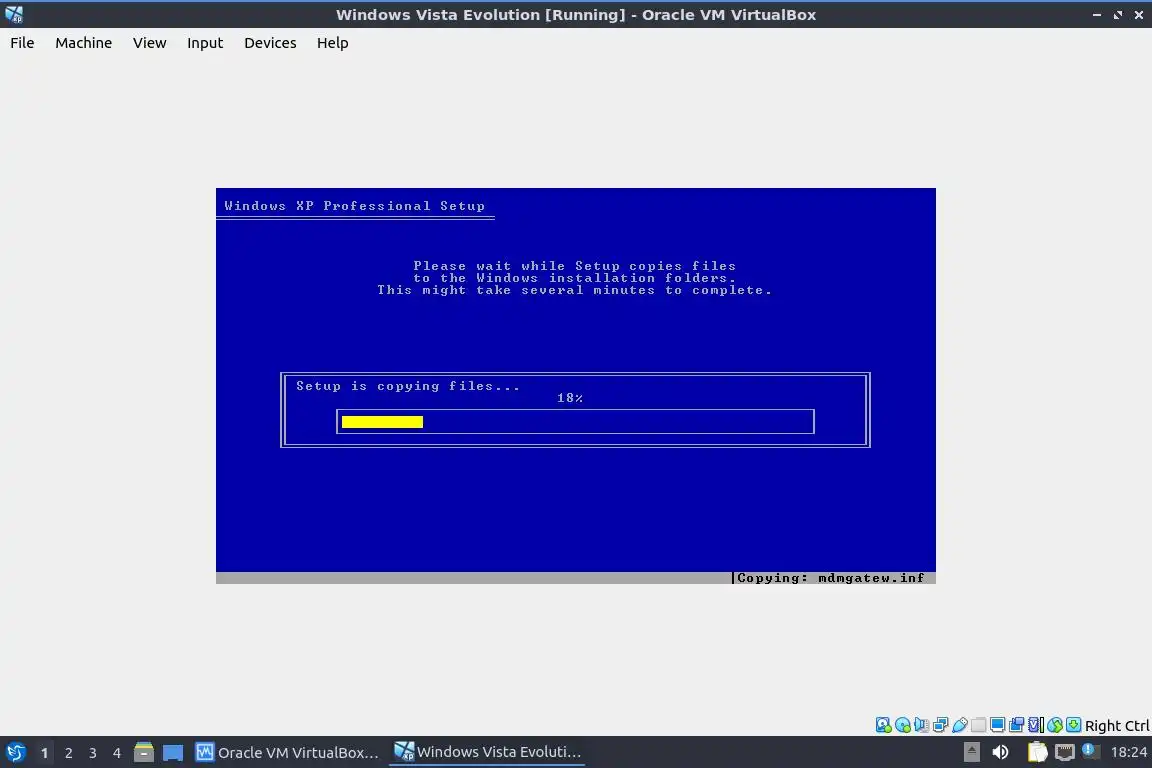Image resolution: width=1152 pixels, height=768 pixels.
Task: Click the optical disc status icon
Action: (x=902, y=725)
